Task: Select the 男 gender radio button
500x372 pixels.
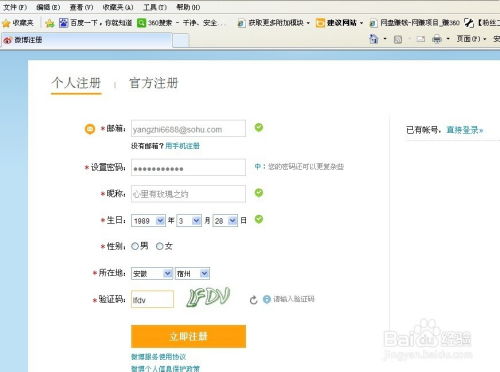Action: [x=135, y=246]
